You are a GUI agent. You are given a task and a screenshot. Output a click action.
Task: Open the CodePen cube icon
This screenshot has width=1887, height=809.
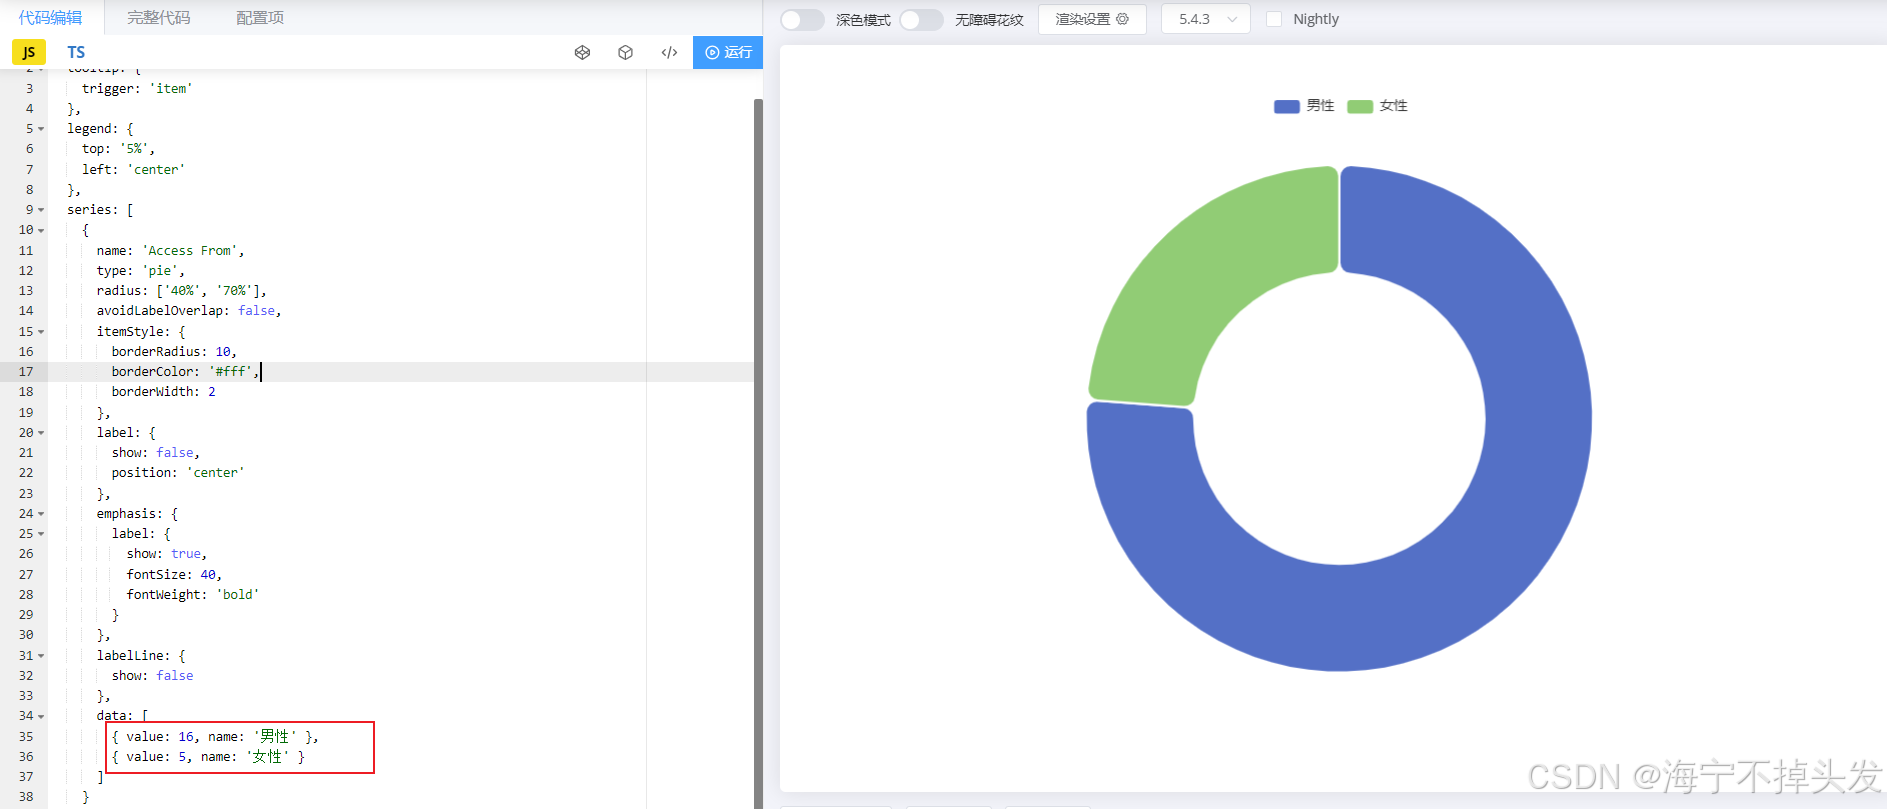click(626, 52)
